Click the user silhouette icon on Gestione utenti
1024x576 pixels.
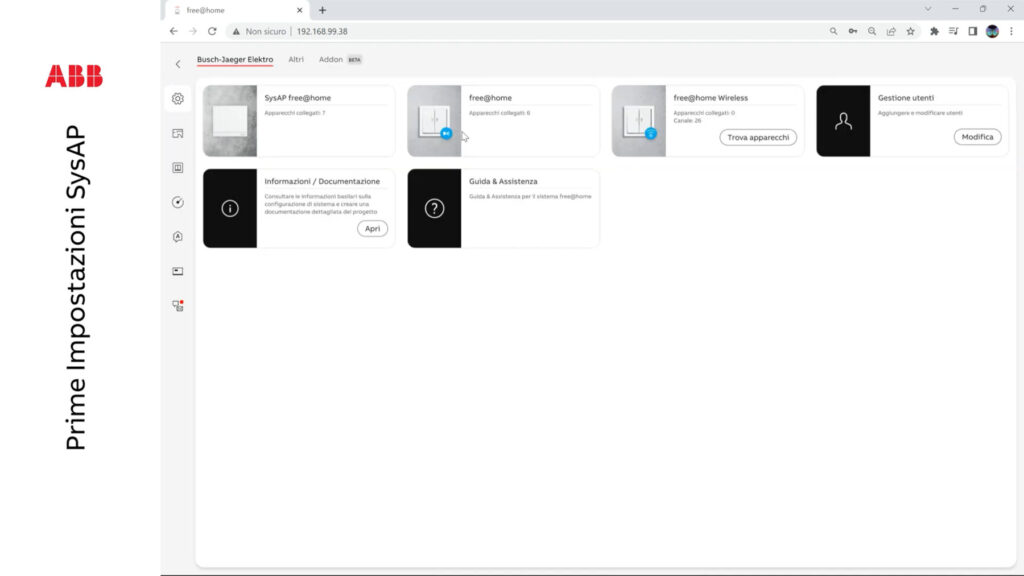click(843, 121)
